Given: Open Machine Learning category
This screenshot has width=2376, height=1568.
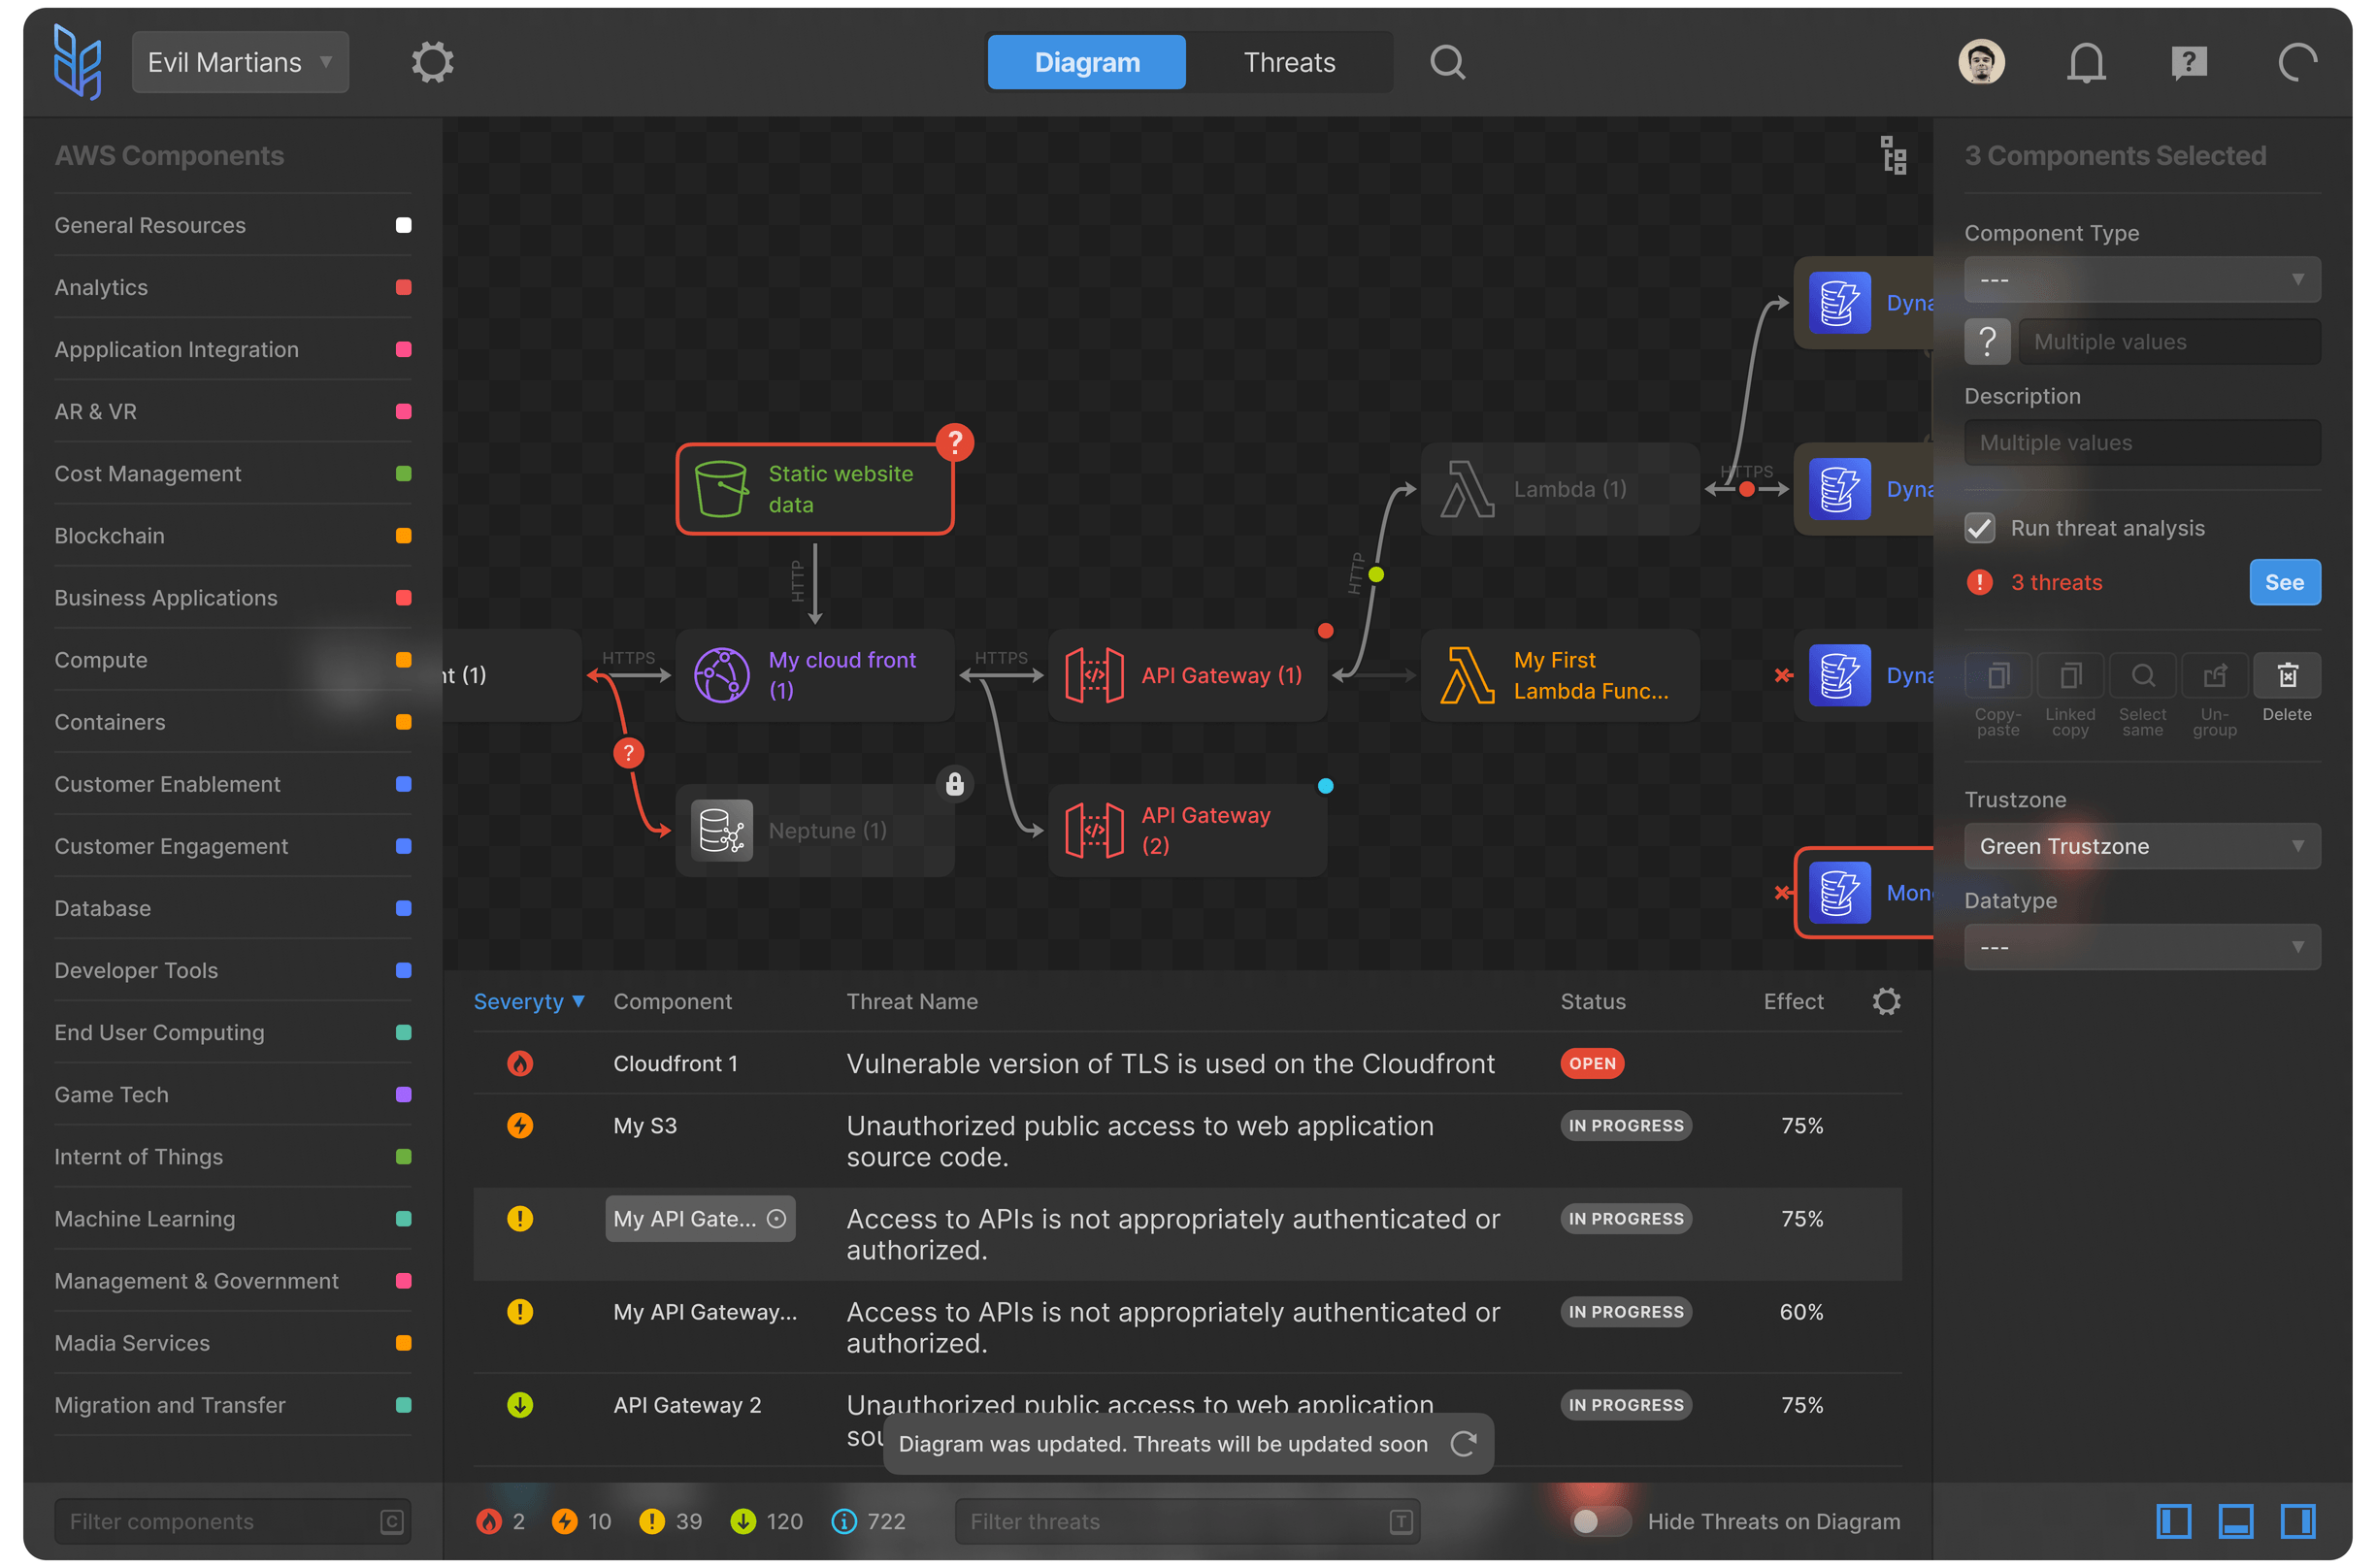Looking at the screenshot, I should click(x=233, y=1218).
